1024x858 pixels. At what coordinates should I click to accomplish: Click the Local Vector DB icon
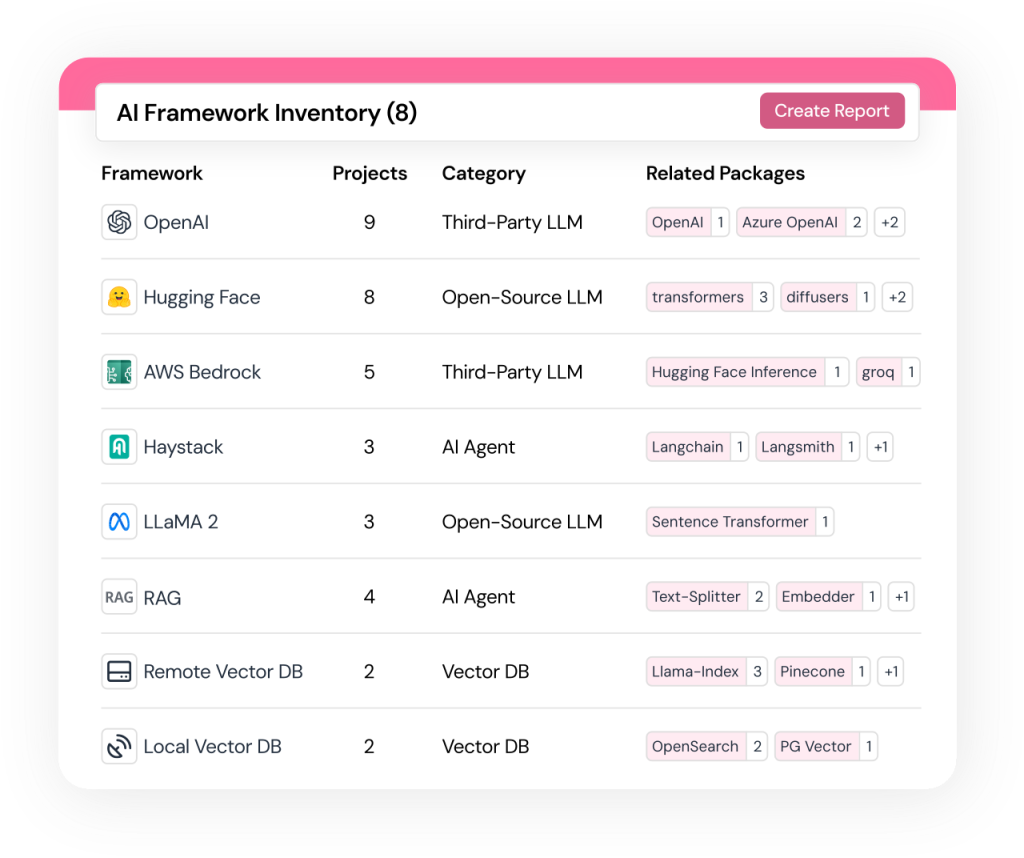(x=119, y=747)
